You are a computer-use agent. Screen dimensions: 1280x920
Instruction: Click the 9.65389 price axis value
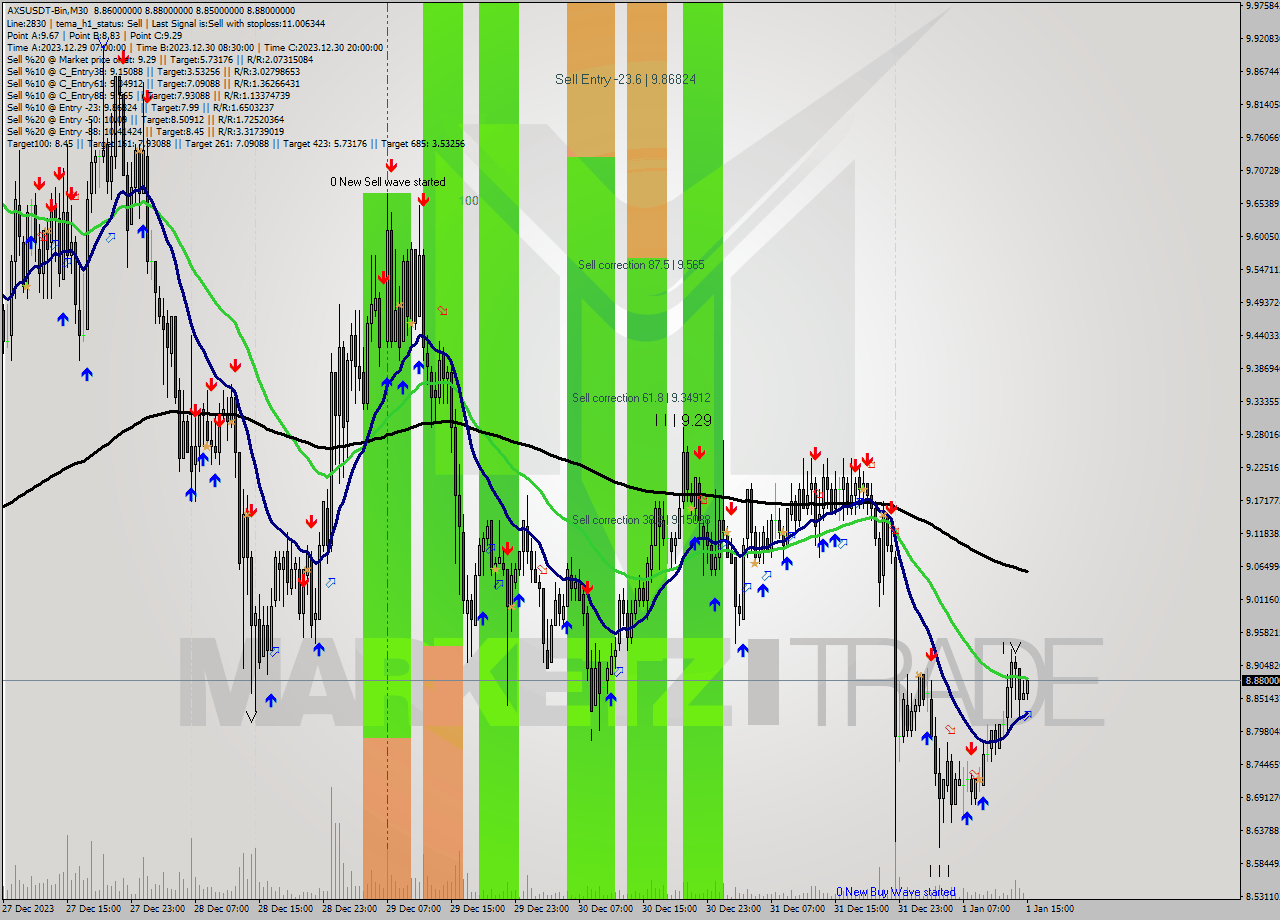point(1262,203)
